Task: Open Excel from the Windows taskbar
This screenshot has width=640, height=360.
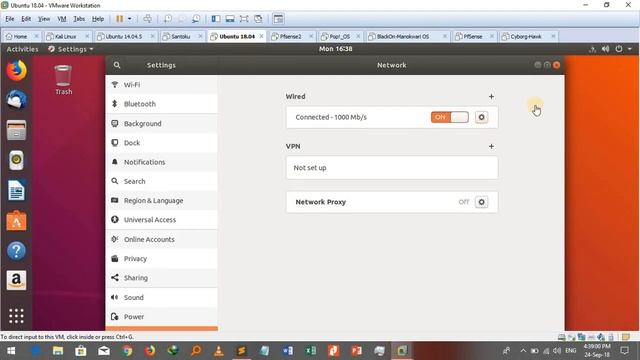Action: point(311,351)
